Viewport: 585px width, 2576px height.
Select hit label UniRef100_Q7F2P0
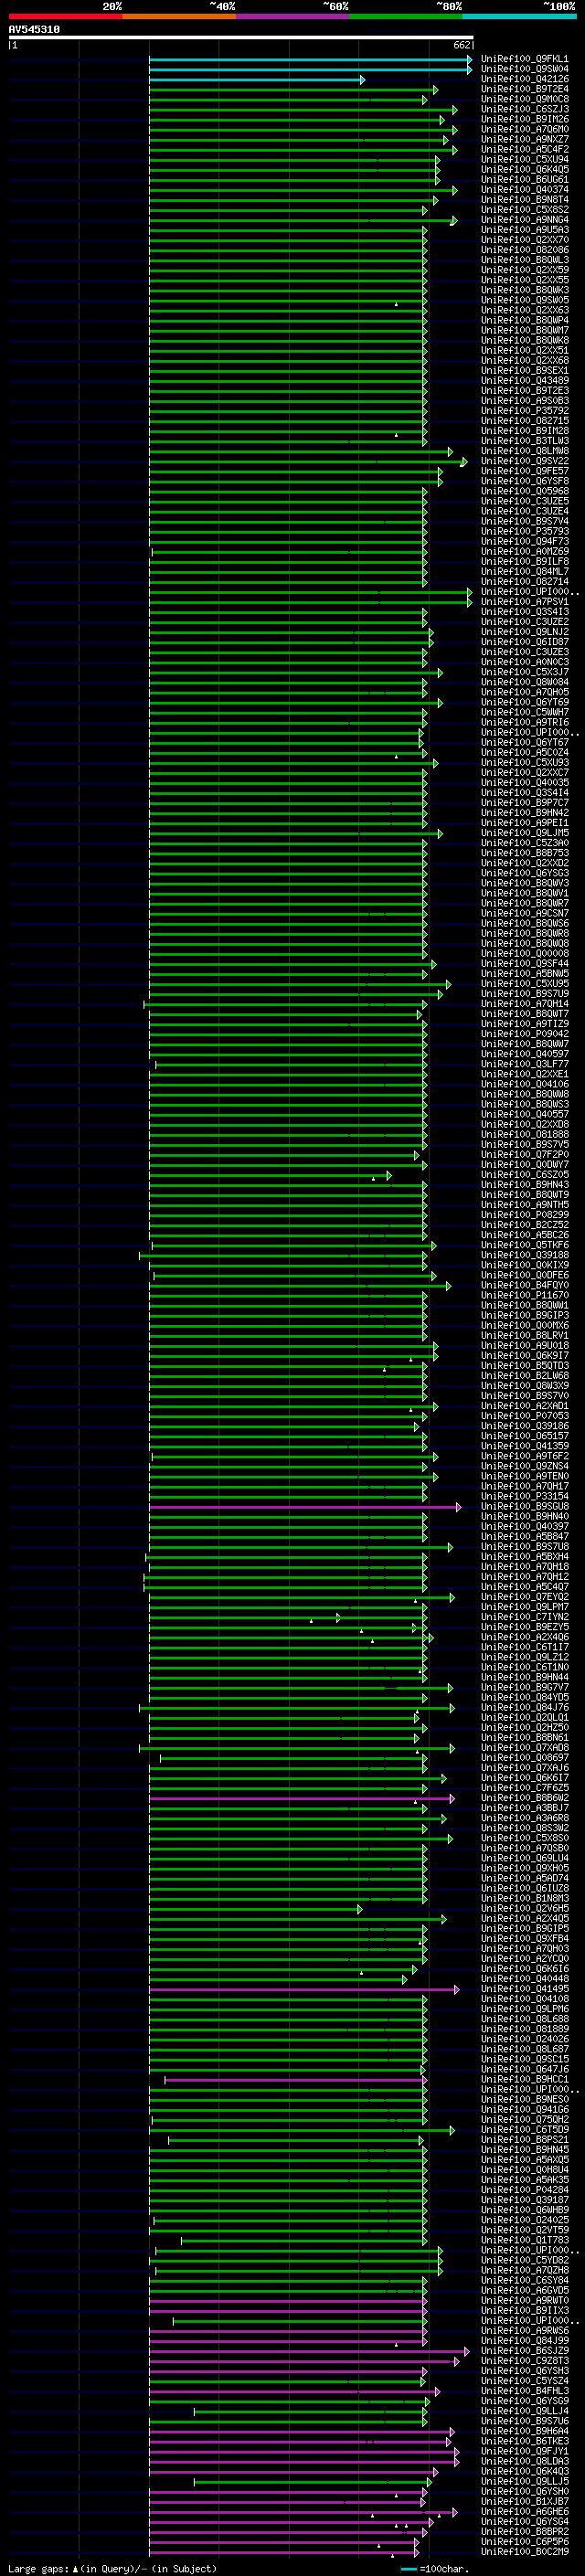[524, 1155]
